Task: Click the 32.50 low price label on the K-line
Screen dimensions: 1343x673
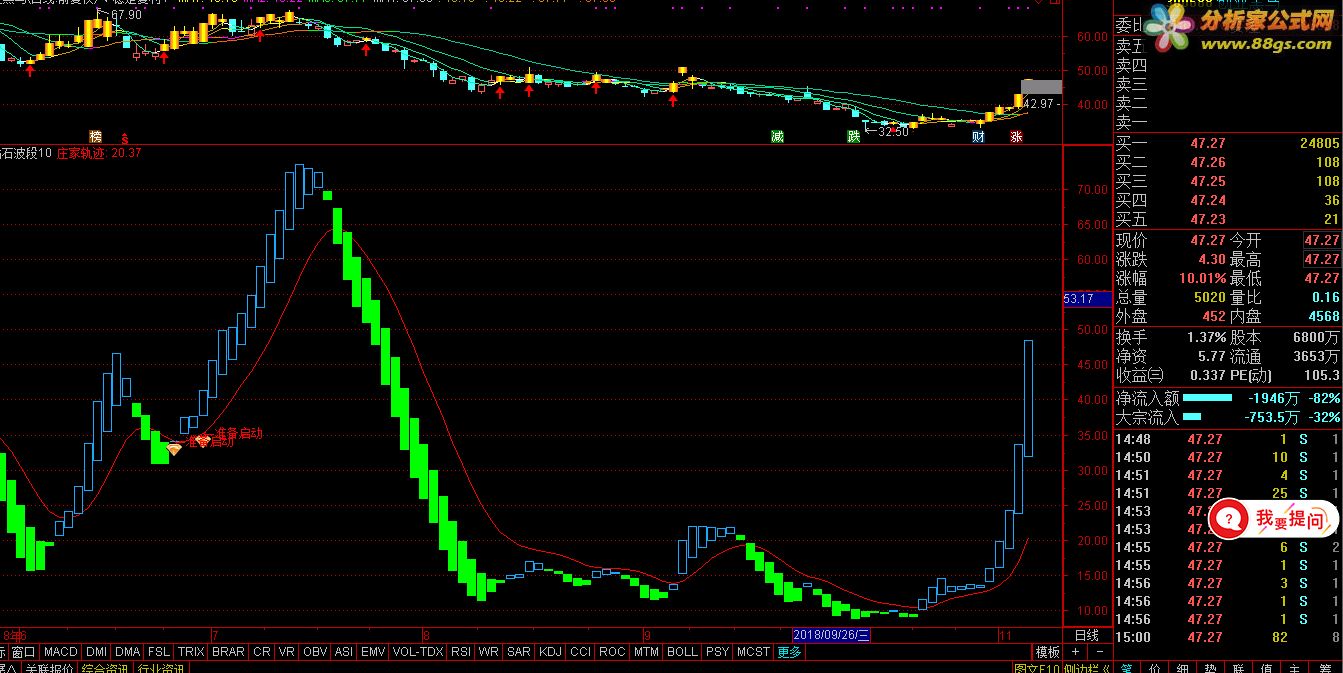Action: (x=892, y=131)
